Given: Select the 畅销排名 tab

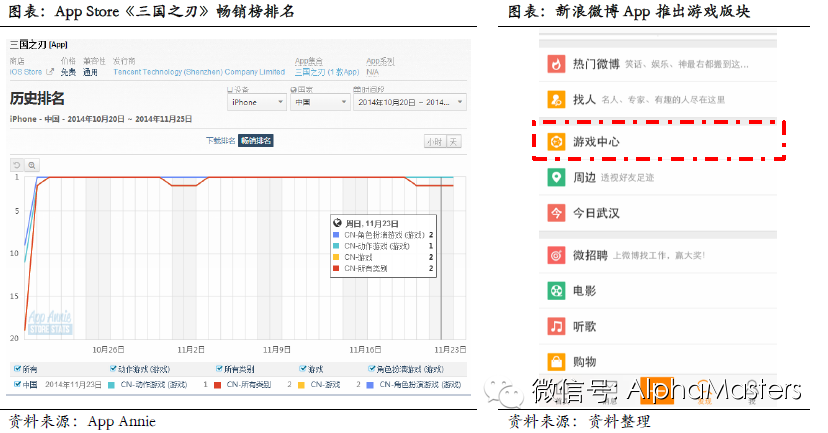Looking at the screenshot, I should click(256, 140).
